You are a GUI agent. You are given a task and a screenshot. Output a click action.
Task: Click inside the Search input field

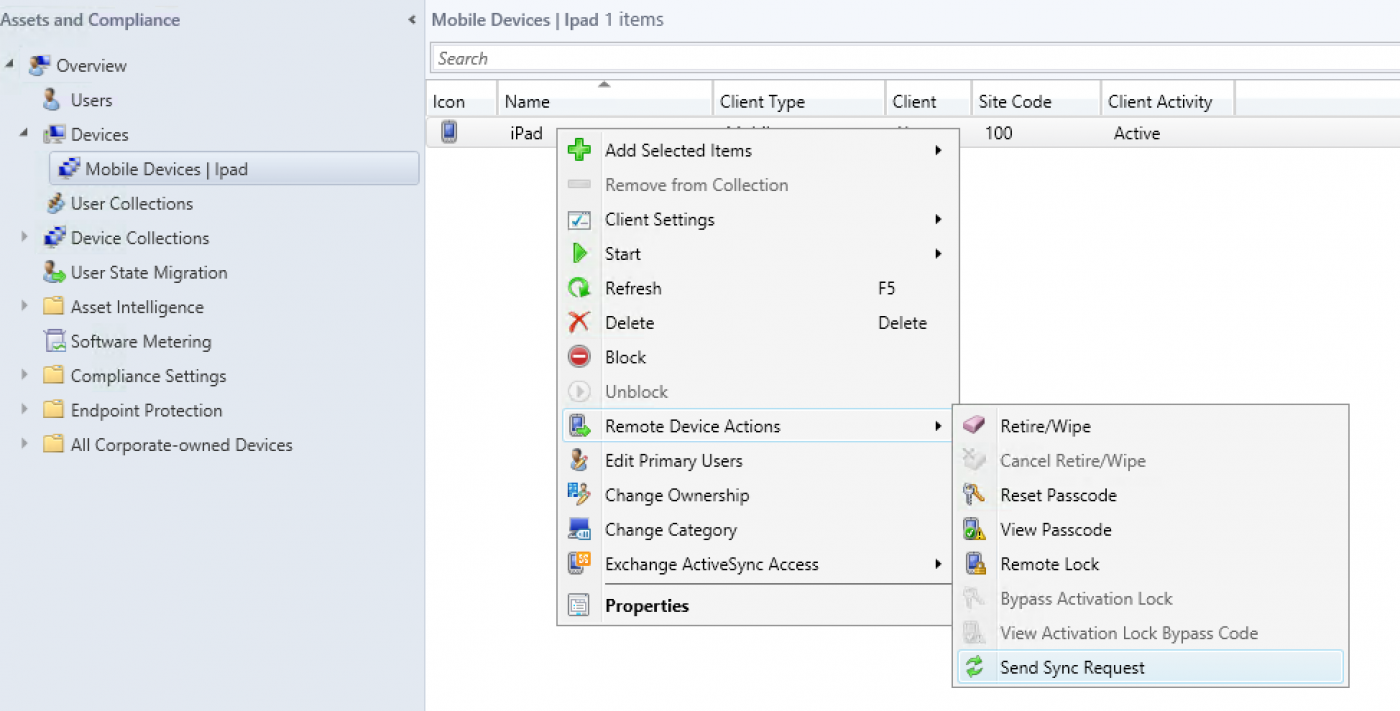(700, 57)
